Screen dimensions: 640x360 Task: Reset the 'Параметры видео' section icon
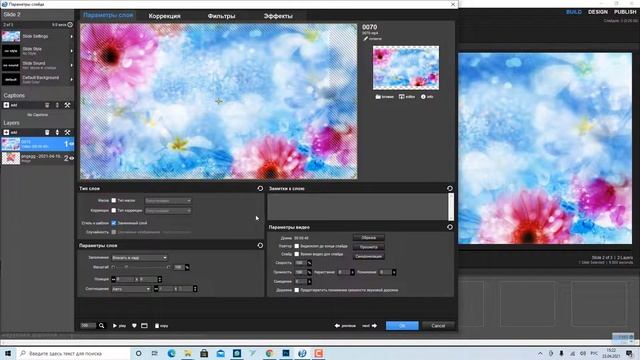[x=450, y=227]
